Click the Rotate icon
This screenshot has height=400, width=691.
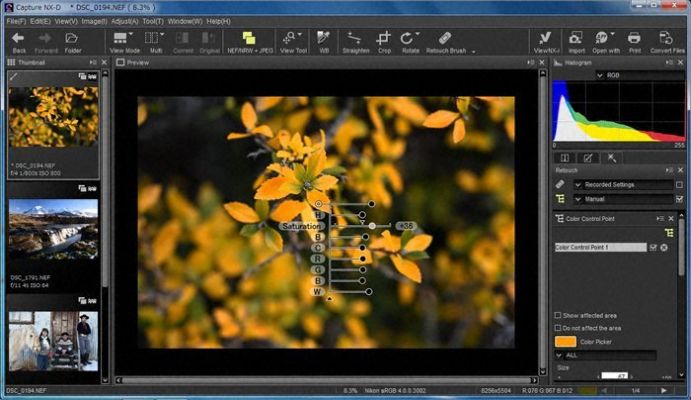(411, 41)
